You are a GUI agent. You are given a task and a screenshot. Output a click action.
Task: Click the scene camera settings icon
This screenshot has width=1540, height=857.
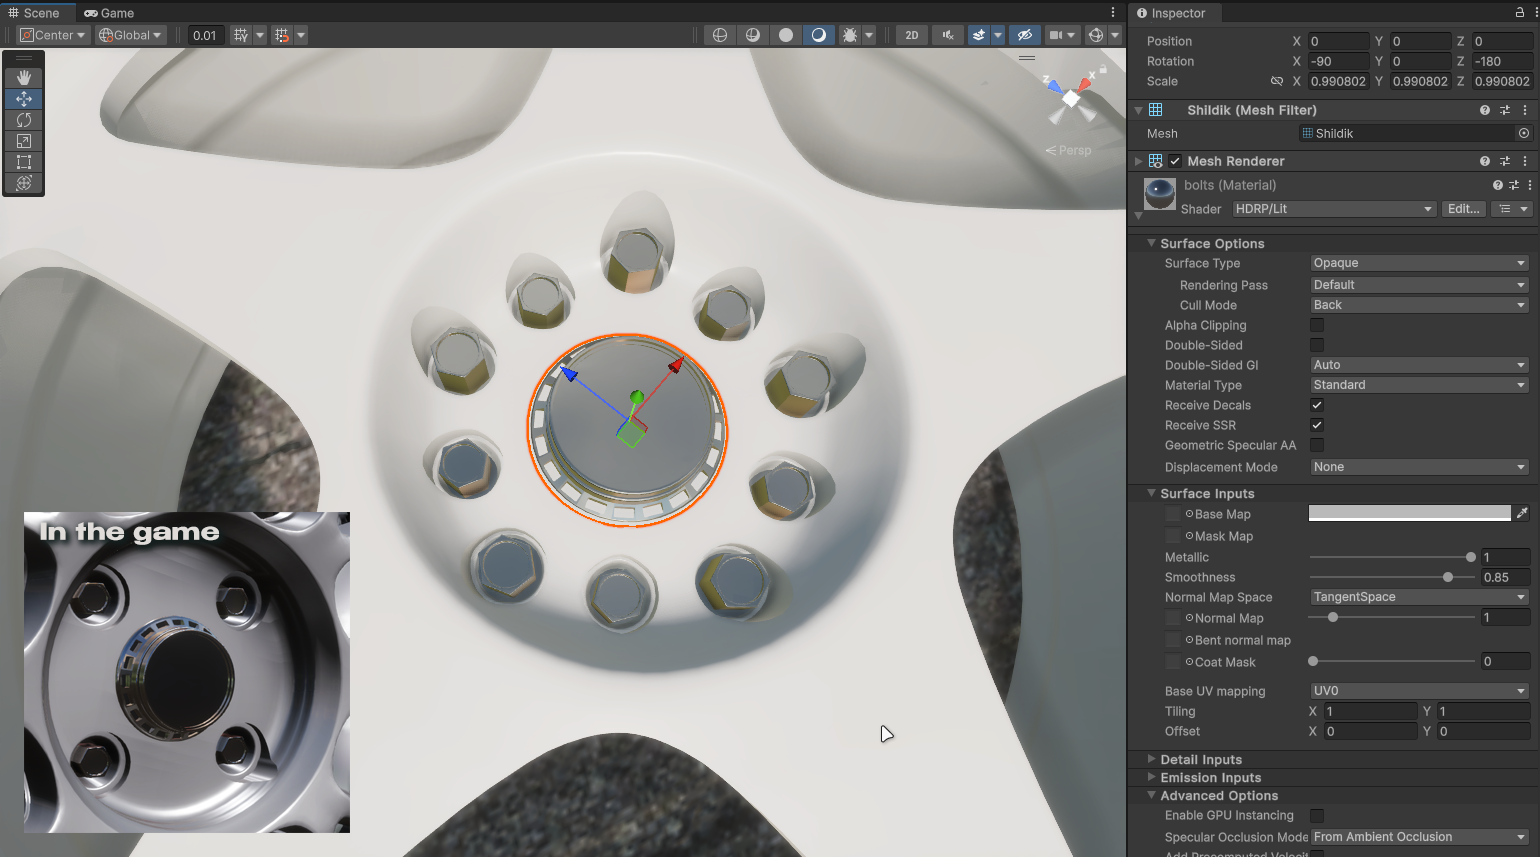(x=1055, y=35)
